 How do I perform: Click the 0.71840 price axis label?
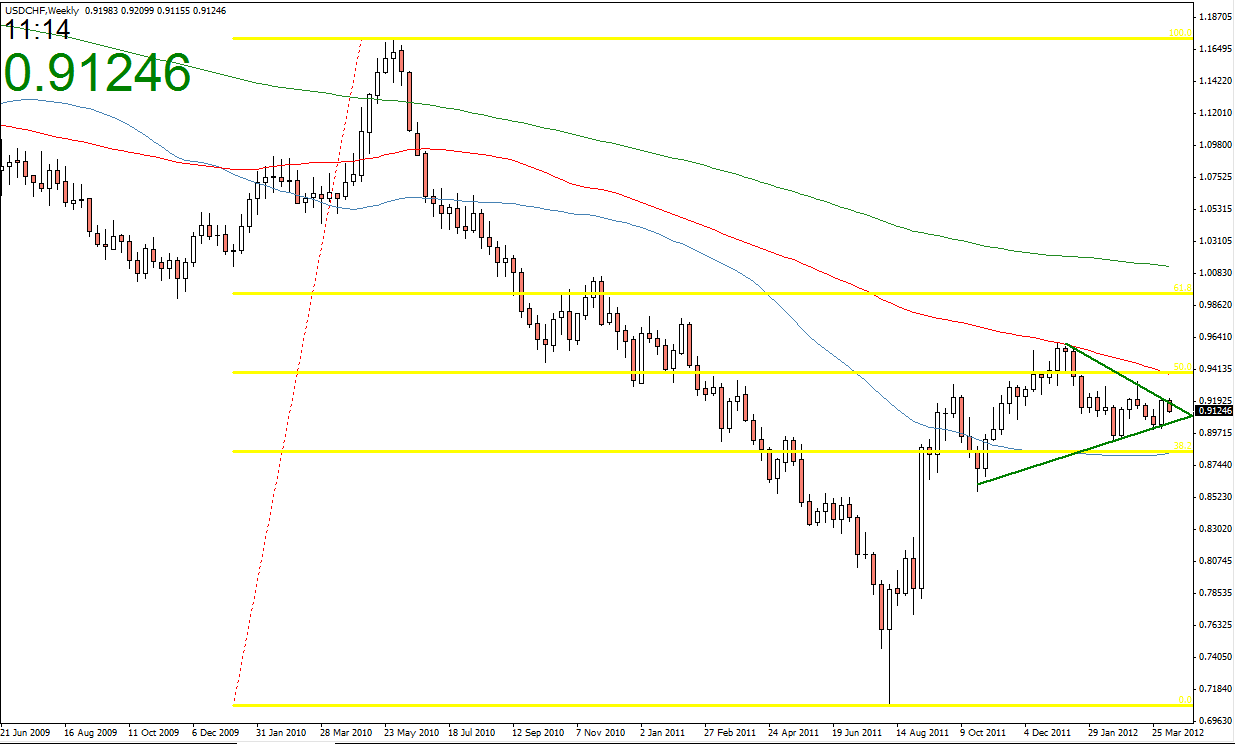pyautogui.click(x=1215, y=689)
